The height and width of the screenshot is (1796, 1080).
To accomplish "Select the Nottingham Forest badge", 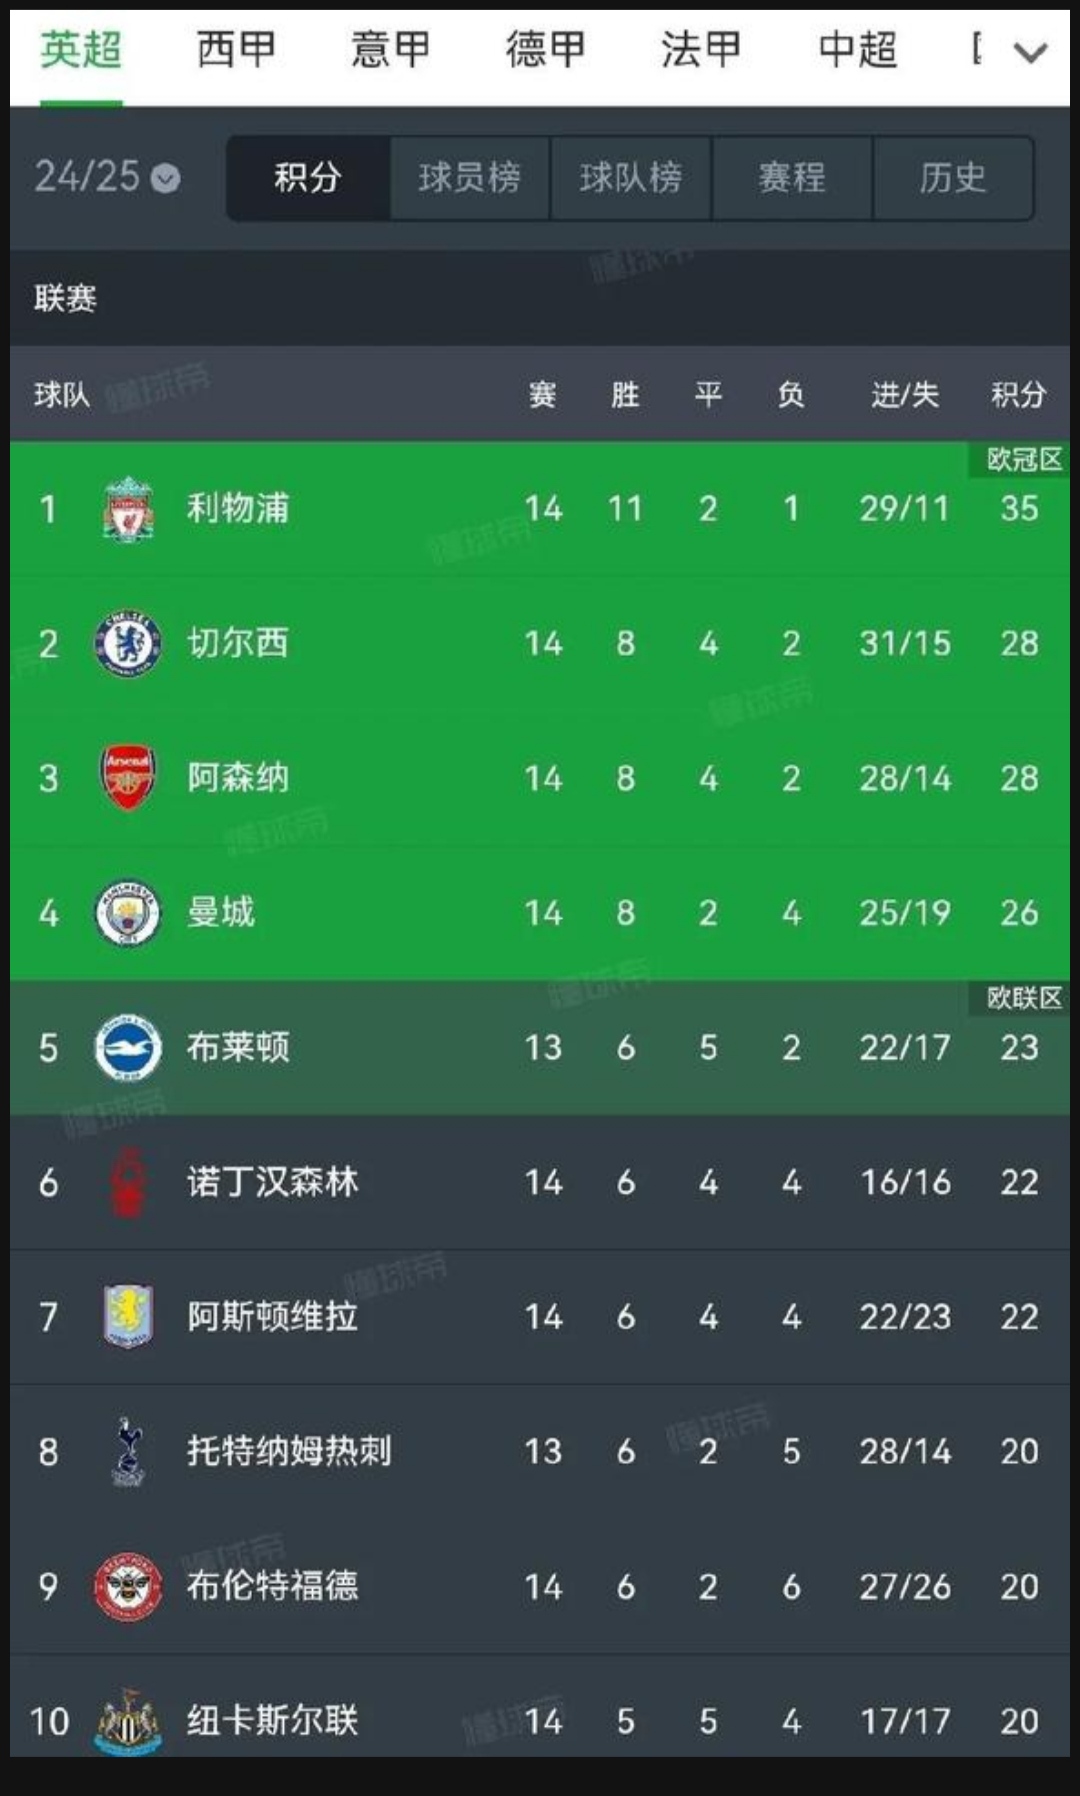I will [x=128, y=1182].
